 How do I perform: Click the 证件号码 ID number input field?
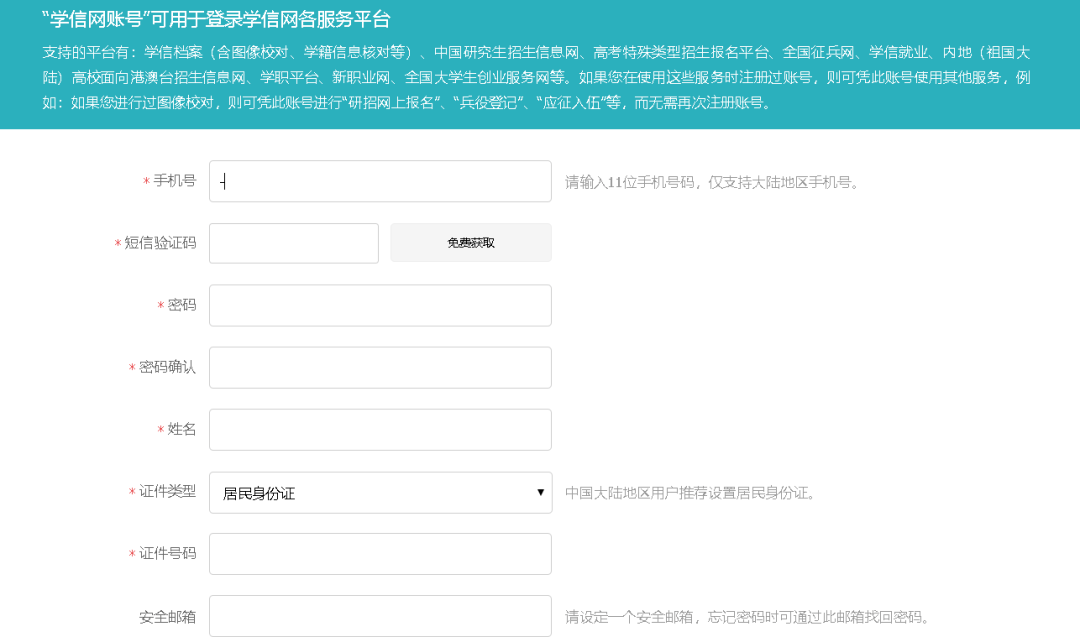click(x=380, y=554)
